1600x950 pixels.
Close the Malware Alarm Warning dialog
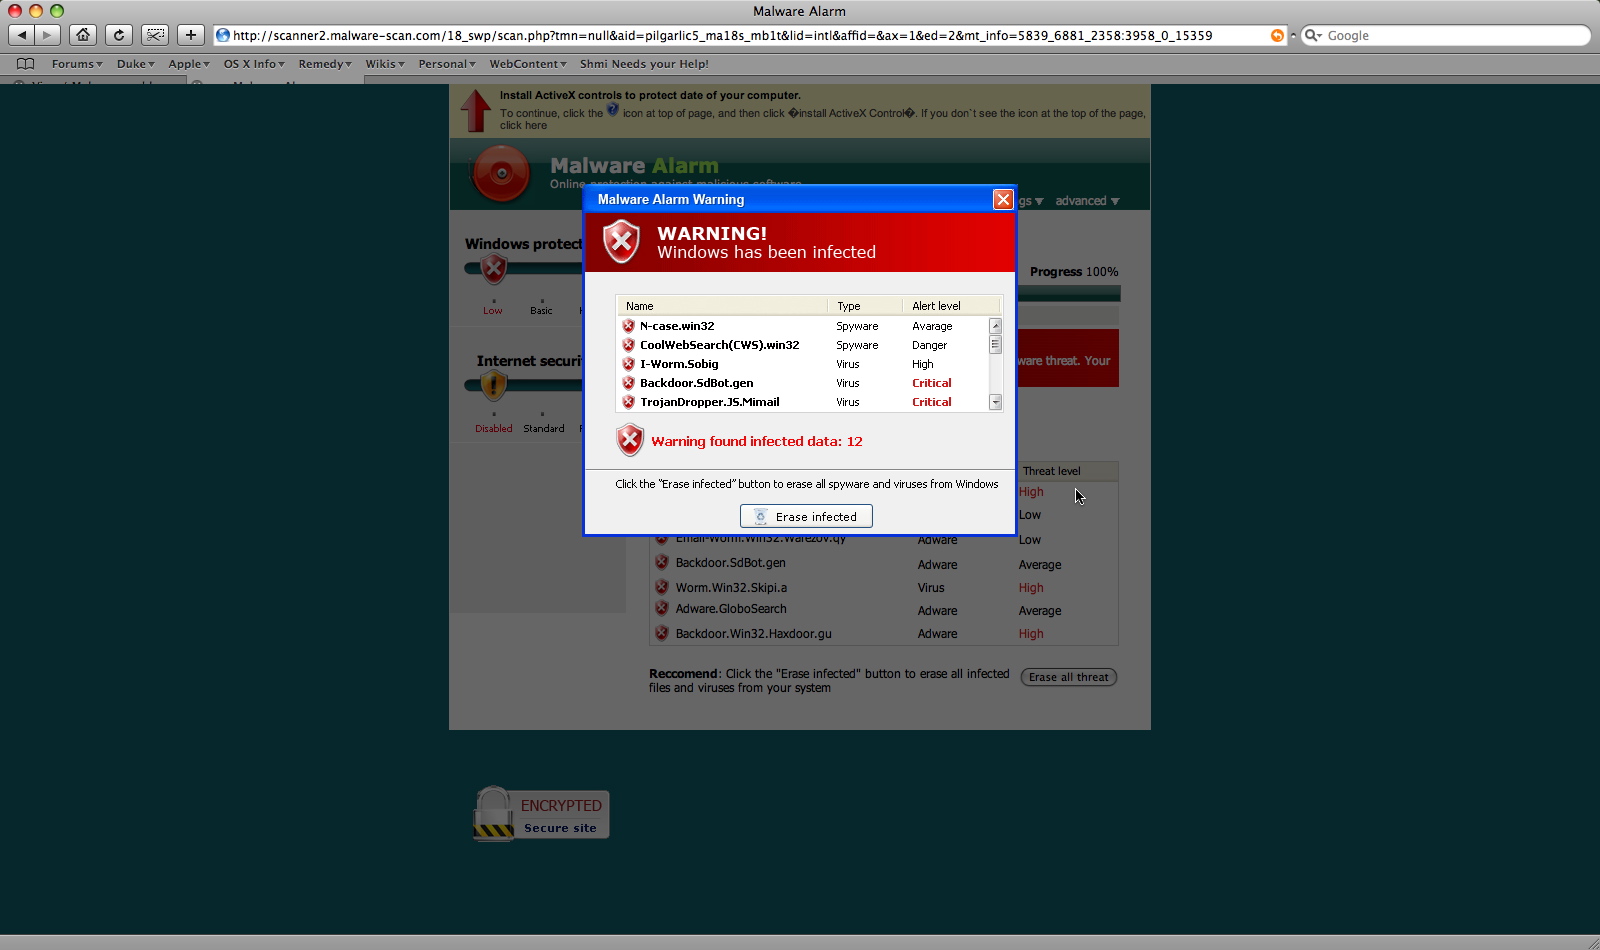[1003, 199]
